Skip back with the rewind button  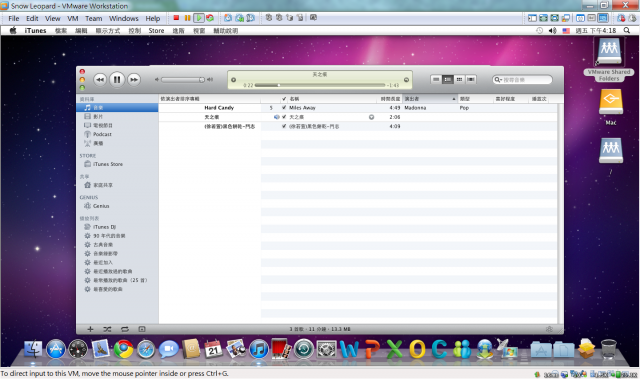coord(100,80)
